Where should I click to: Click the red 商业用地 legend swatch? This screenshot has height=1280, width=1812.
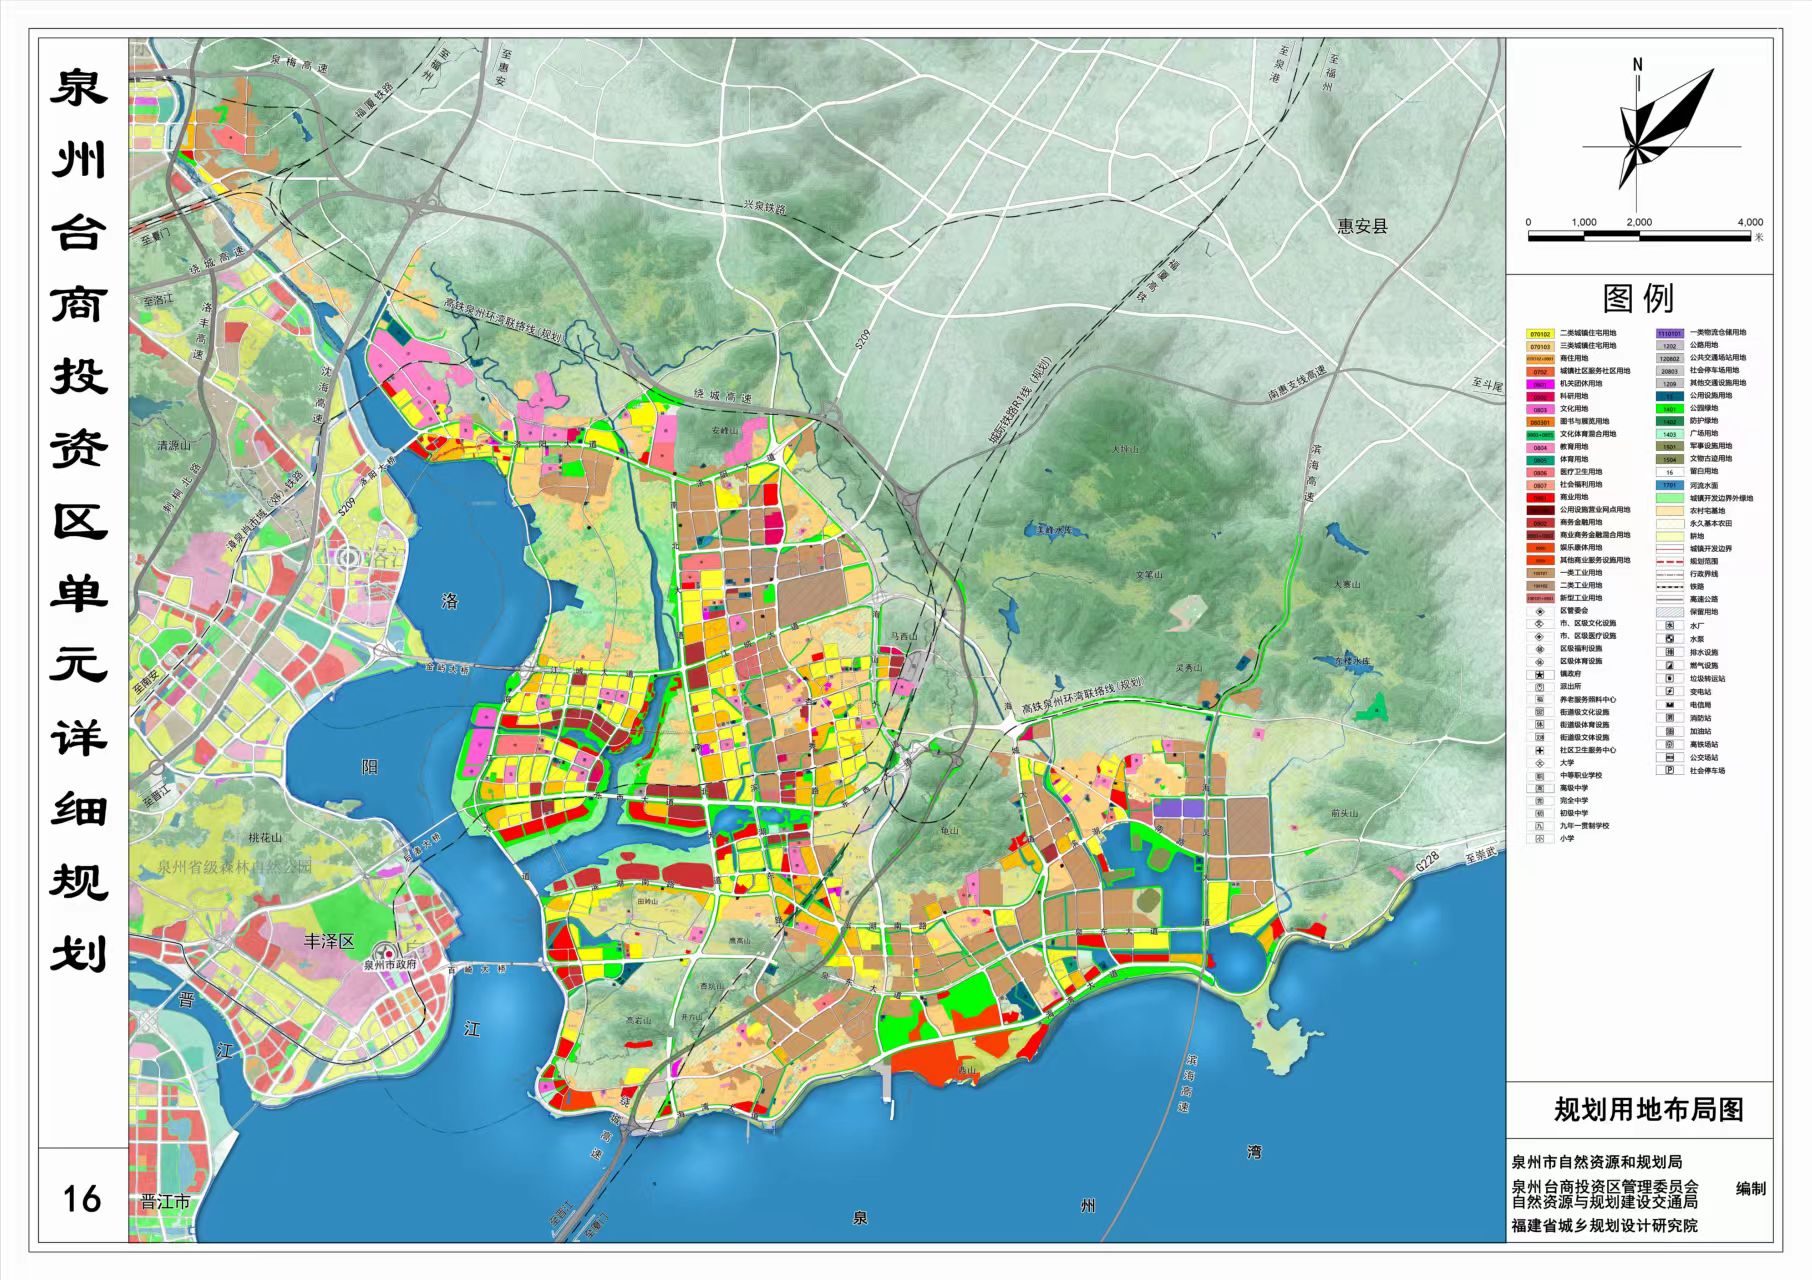[x=1540, y=497]
